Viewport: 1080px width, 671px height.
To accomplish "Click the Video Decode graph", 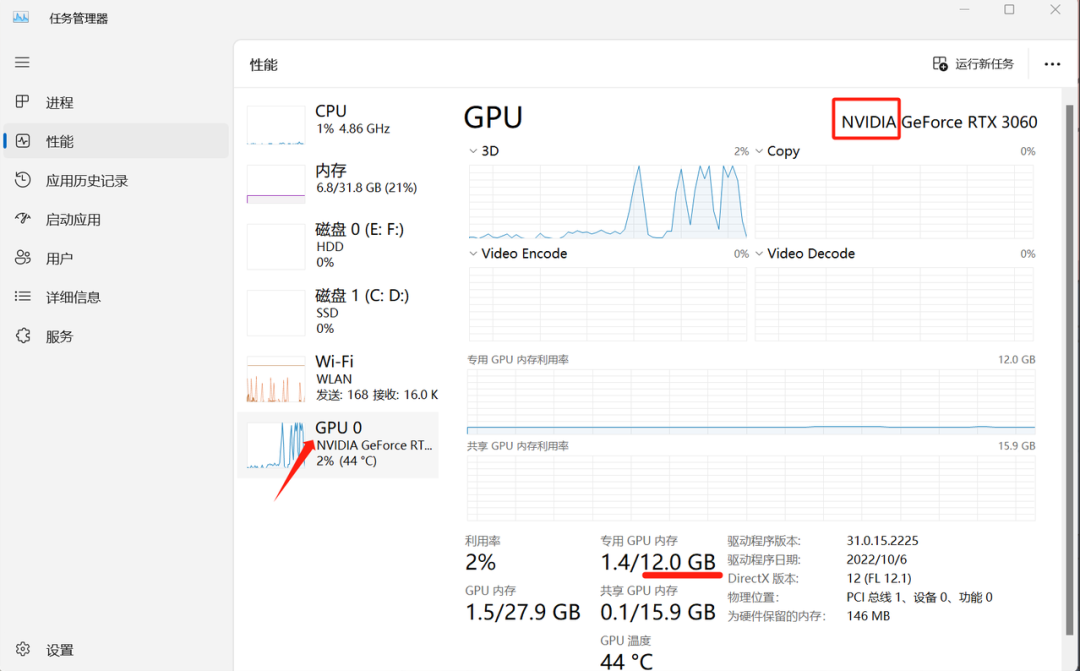I will click(x=894, y=304).
